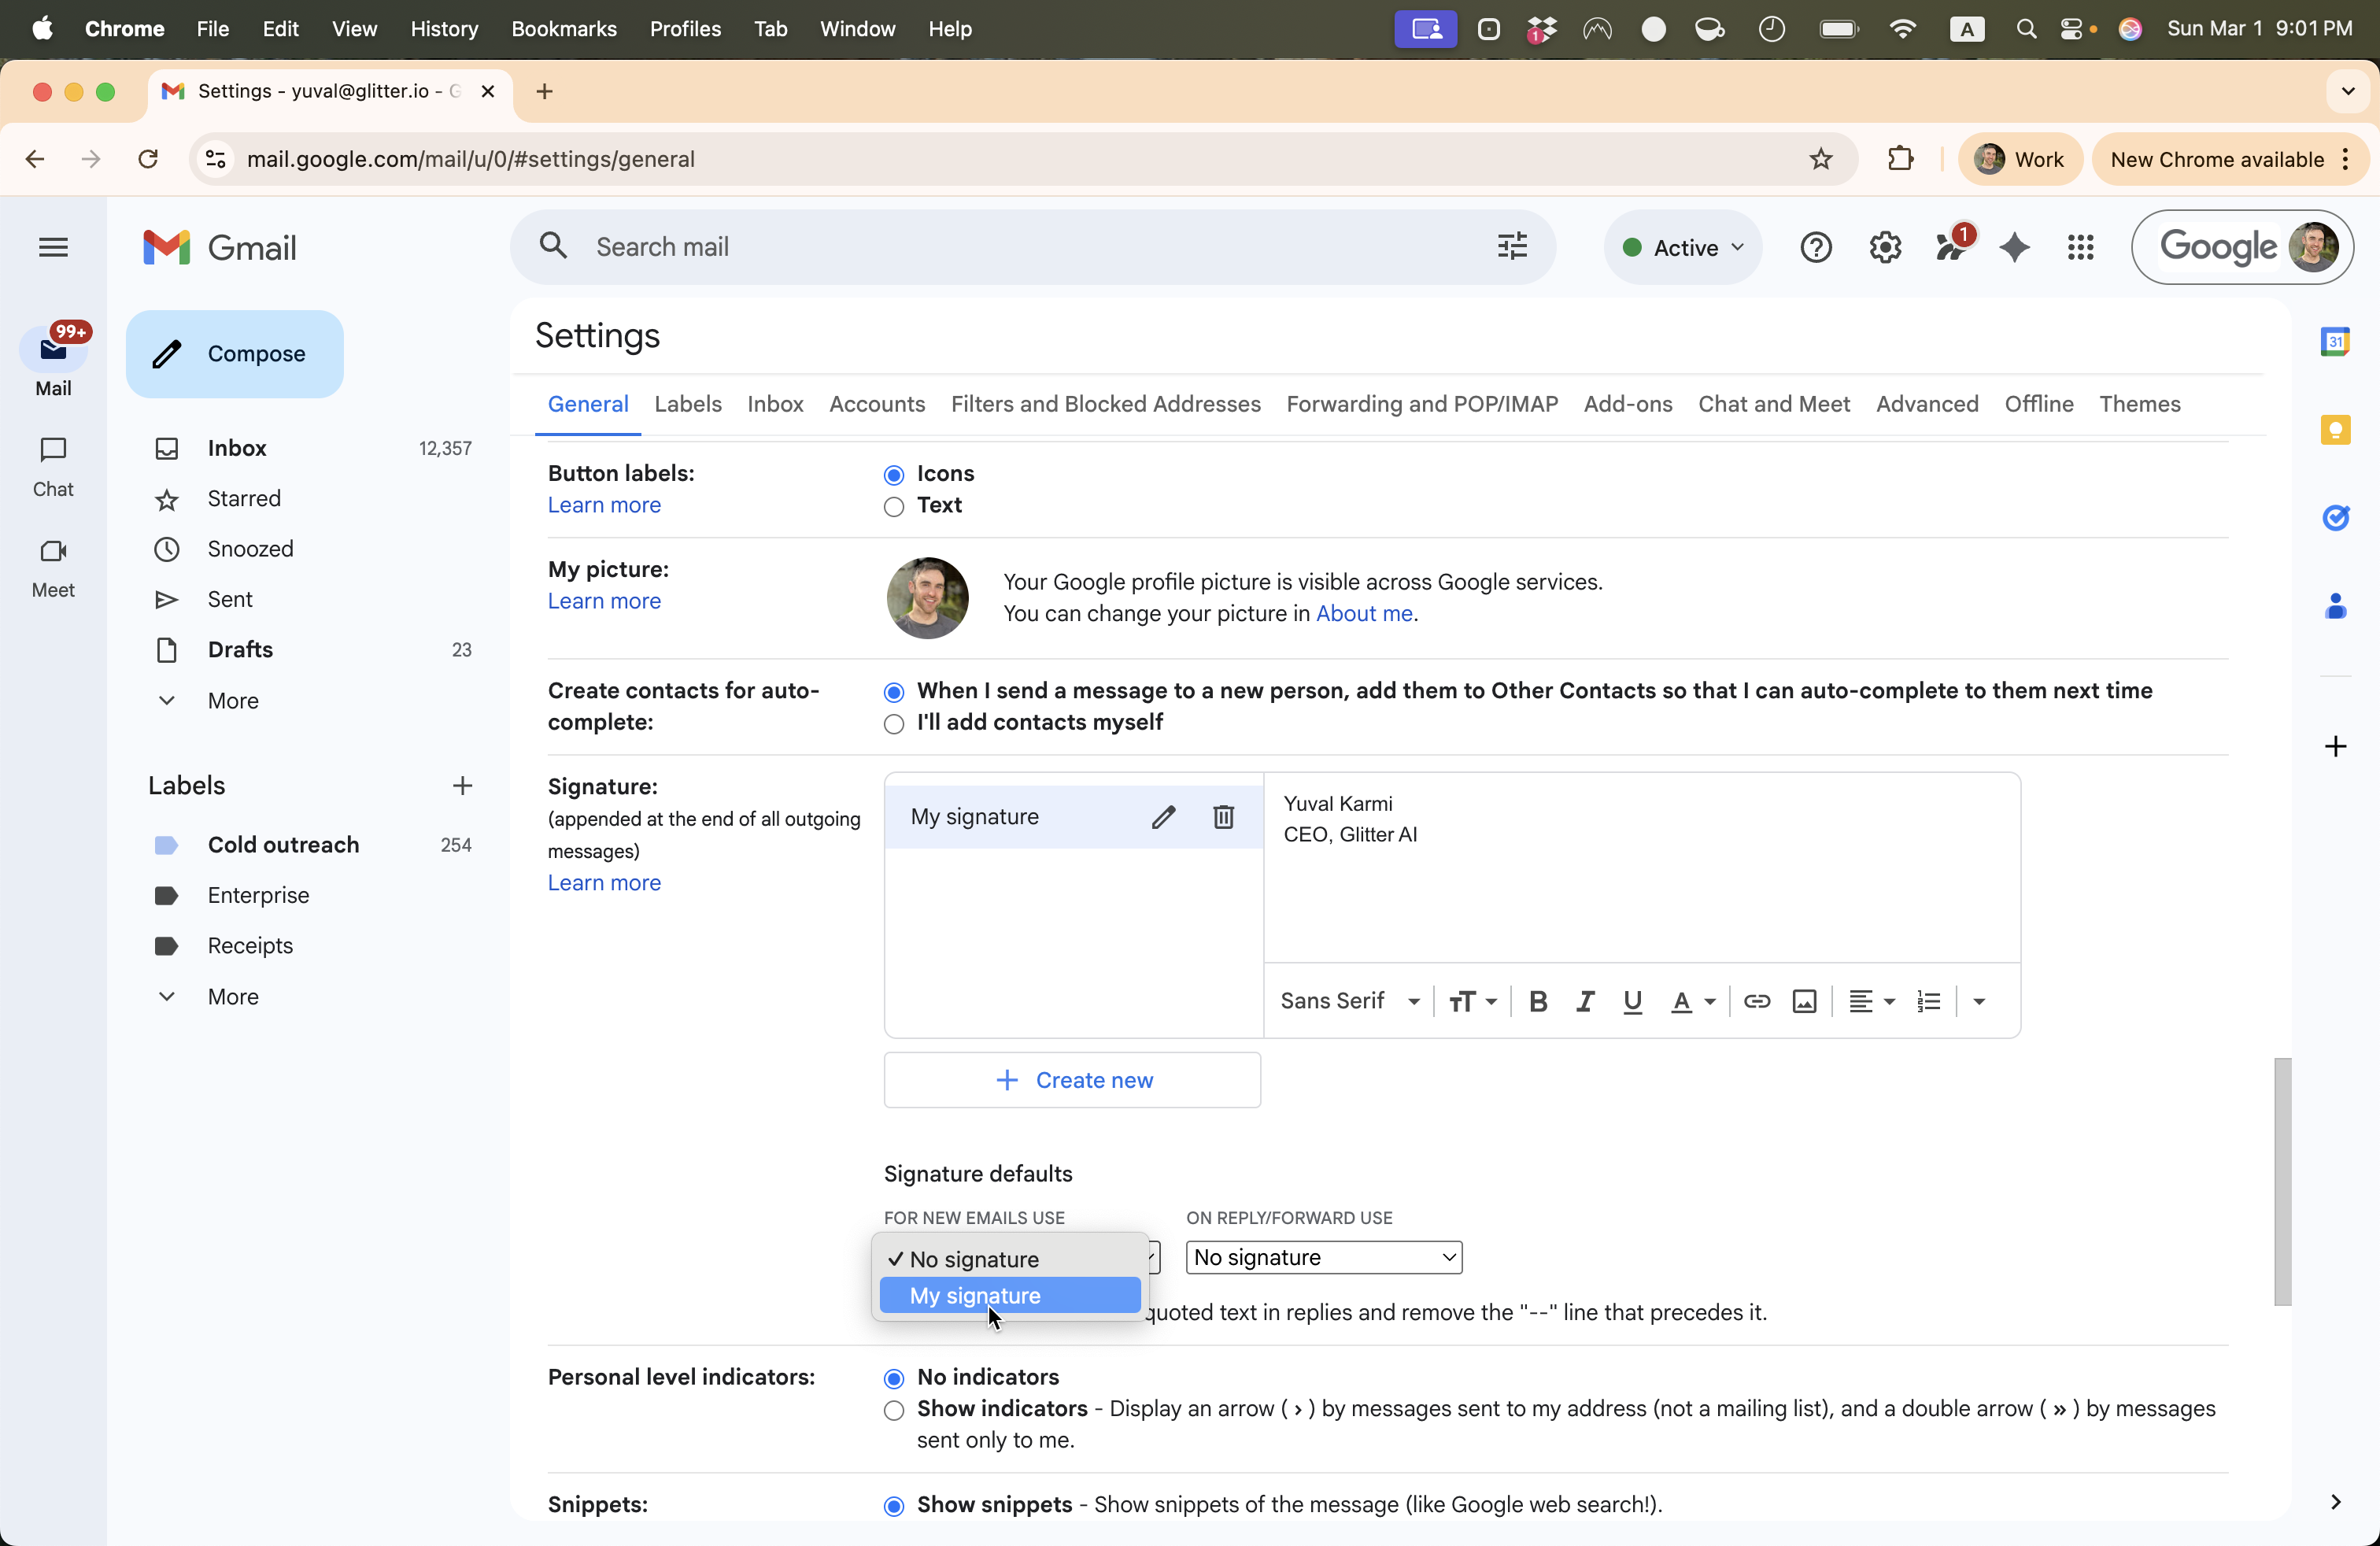Screen dimensions: 2380x1546
Task: Delete My signature with the trash icon
Action: click(1223, 817)
